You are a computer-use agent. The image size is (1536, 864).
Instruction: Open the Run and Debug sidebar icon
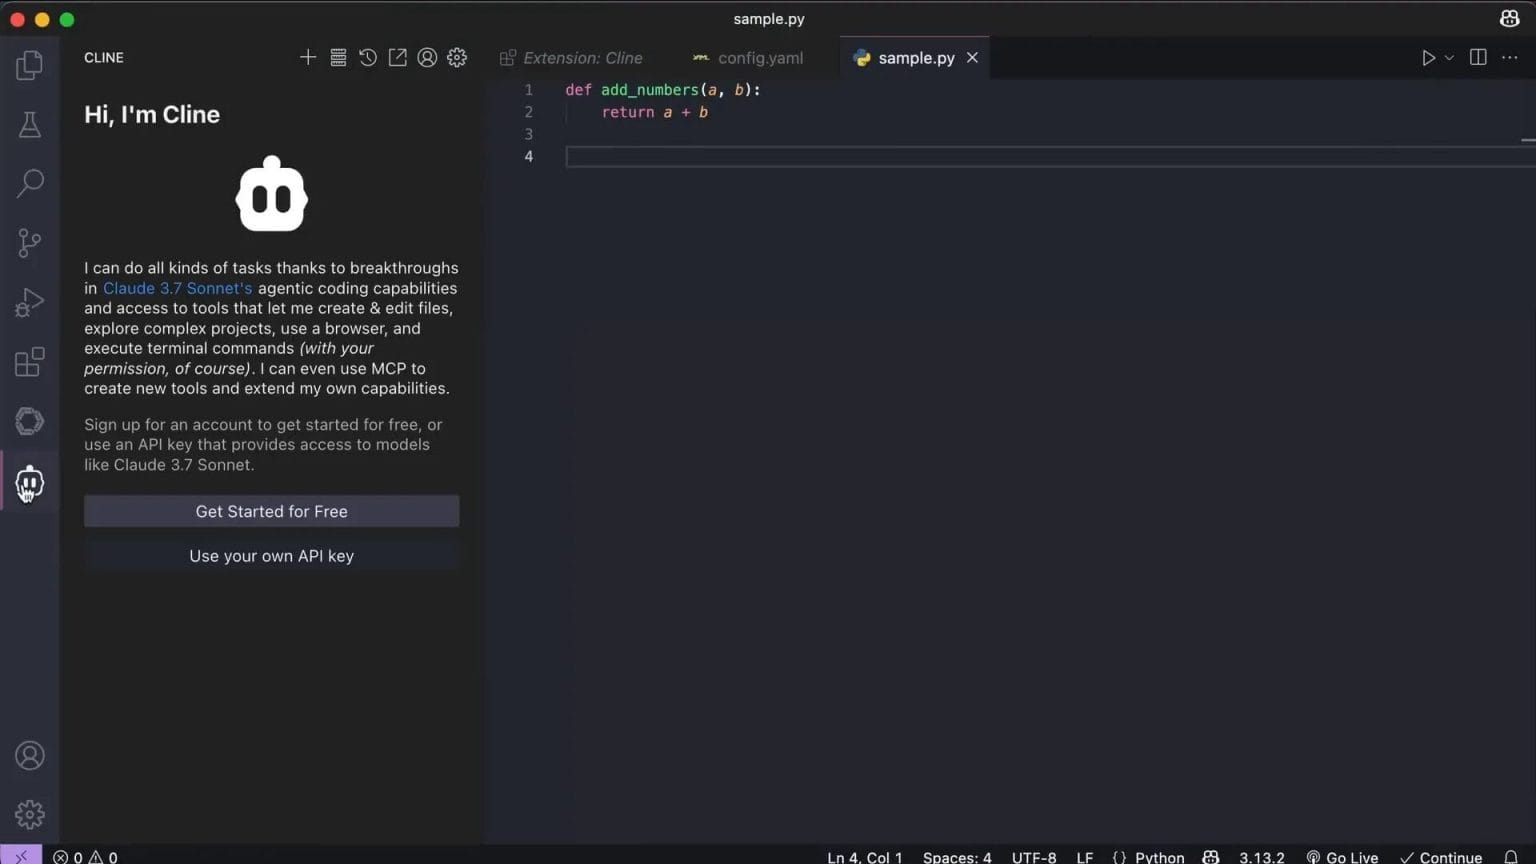29,302
